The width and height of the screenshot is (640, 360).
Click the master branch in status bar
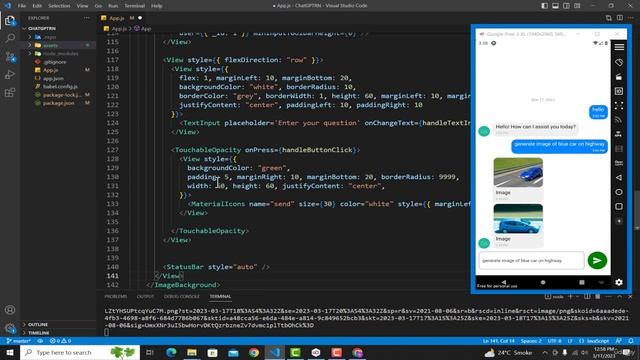[19, 341]
